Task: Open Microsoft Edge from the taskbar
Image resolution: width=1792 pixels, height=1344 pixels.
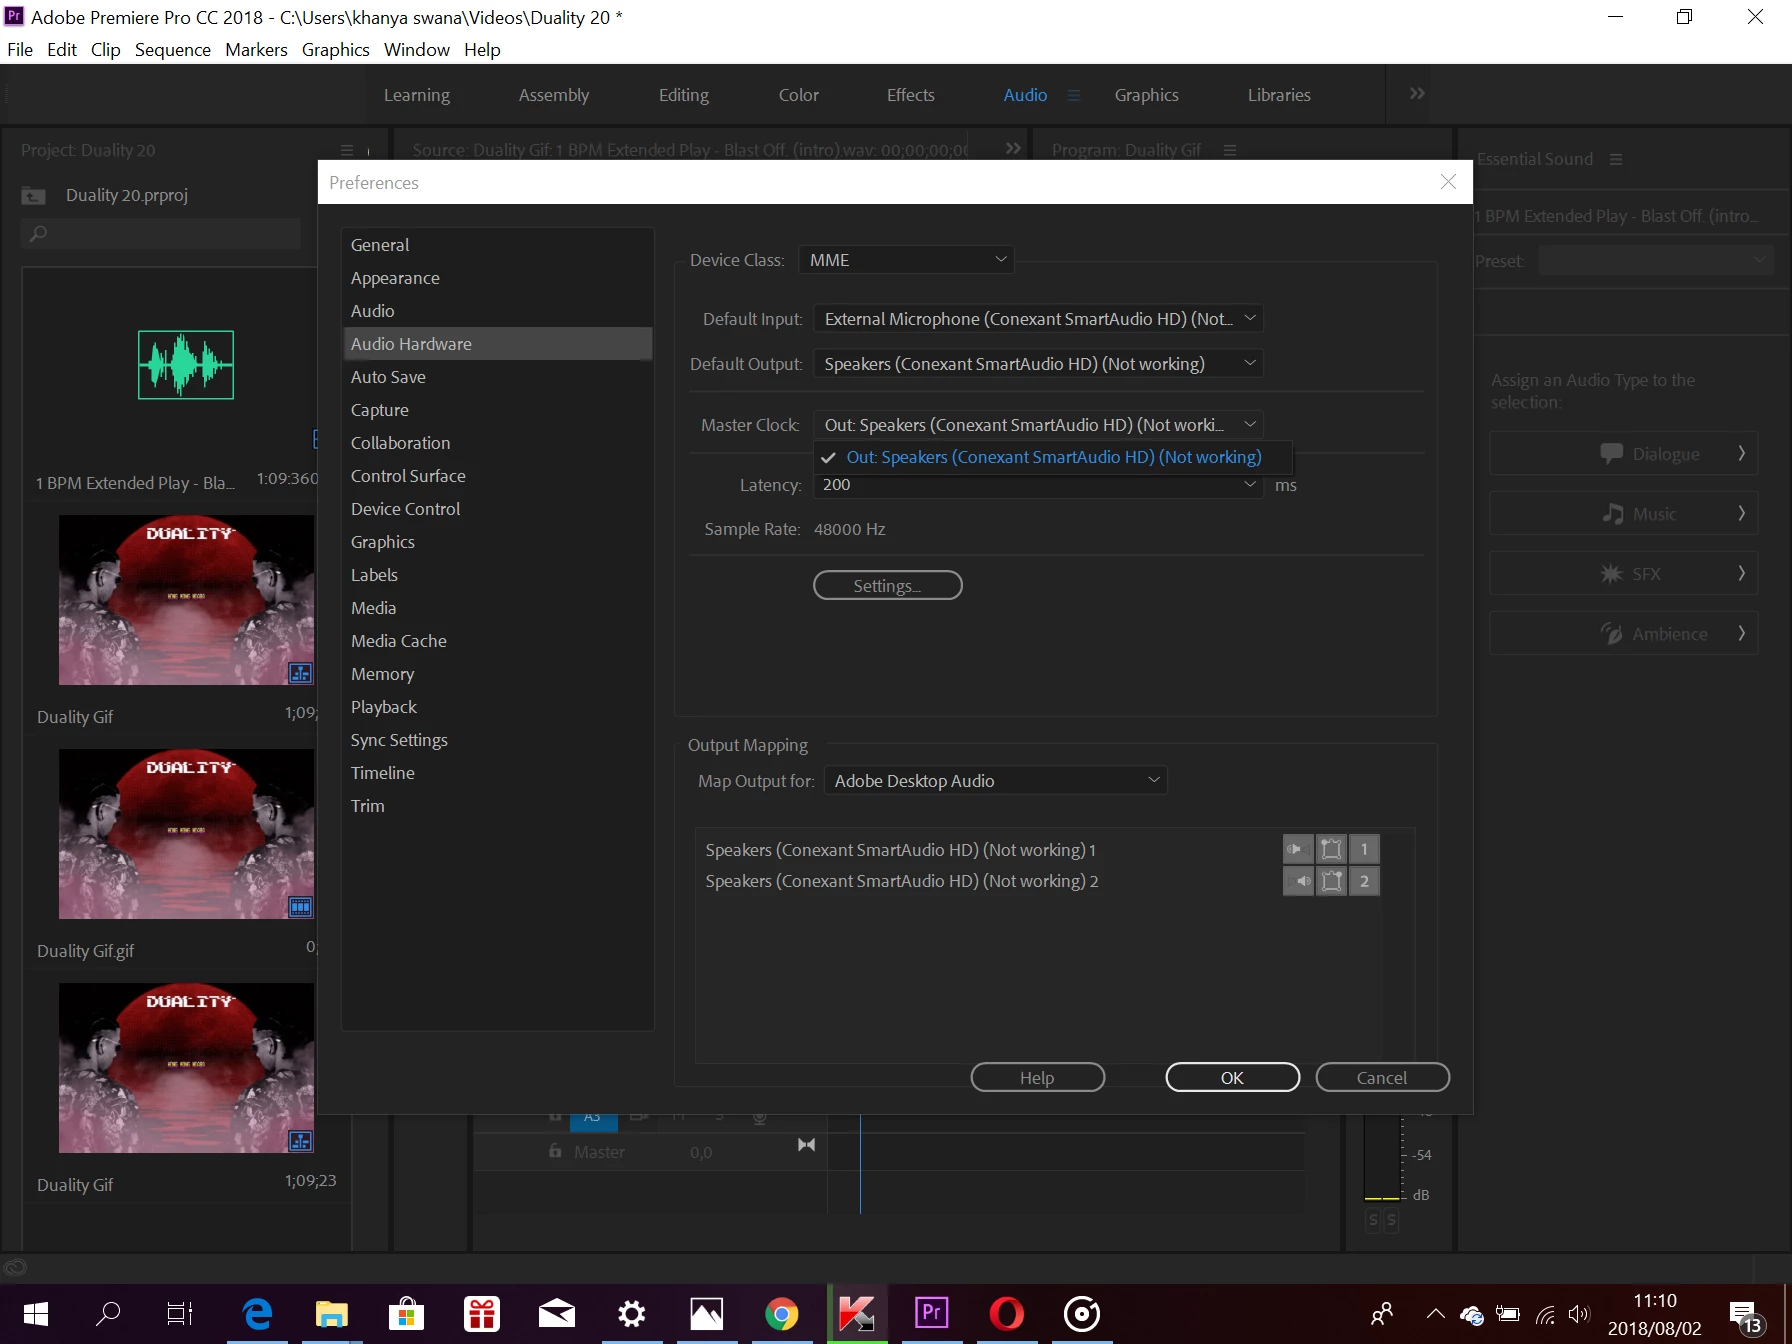Action: 257,1314
